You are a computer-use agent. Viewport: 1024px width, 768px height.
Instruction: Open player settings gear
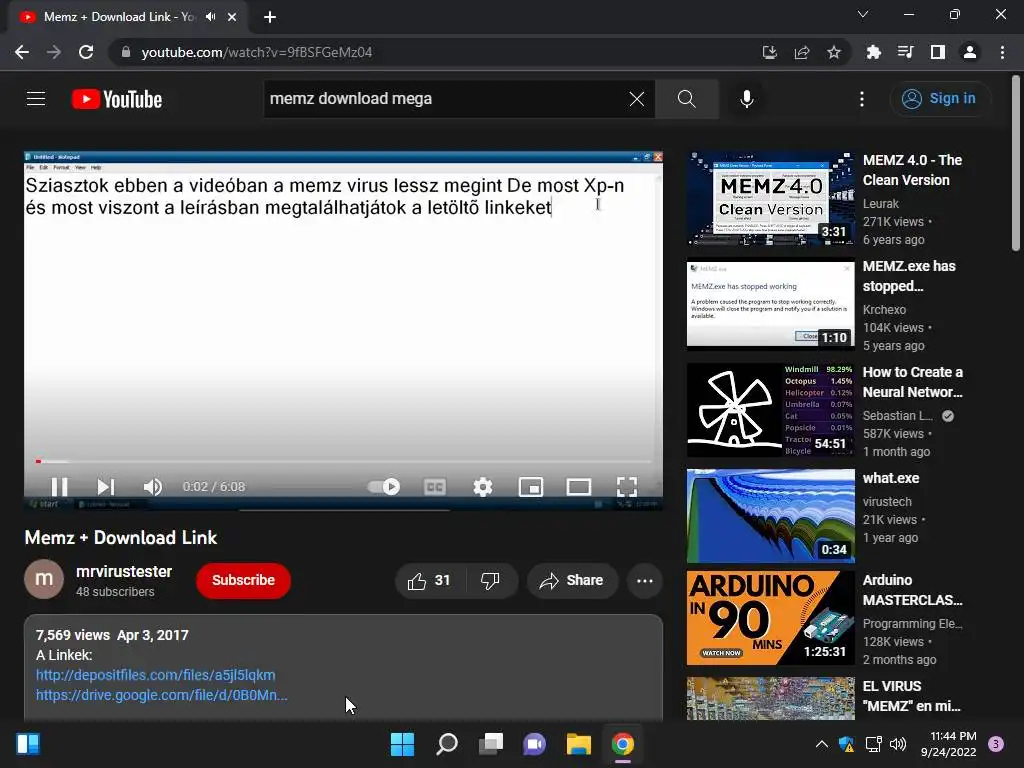(x=483, y=487)
